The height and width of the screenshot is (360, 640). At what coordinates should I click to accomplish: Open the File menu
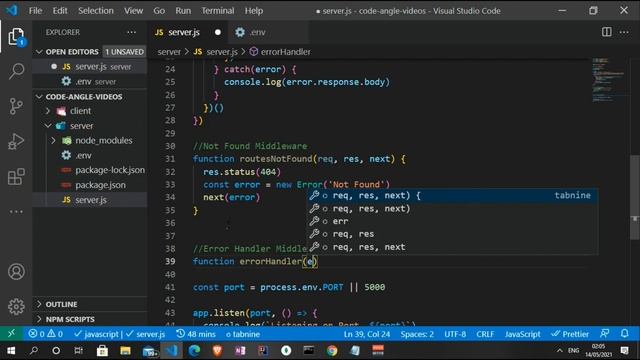(x=35, y=11)
